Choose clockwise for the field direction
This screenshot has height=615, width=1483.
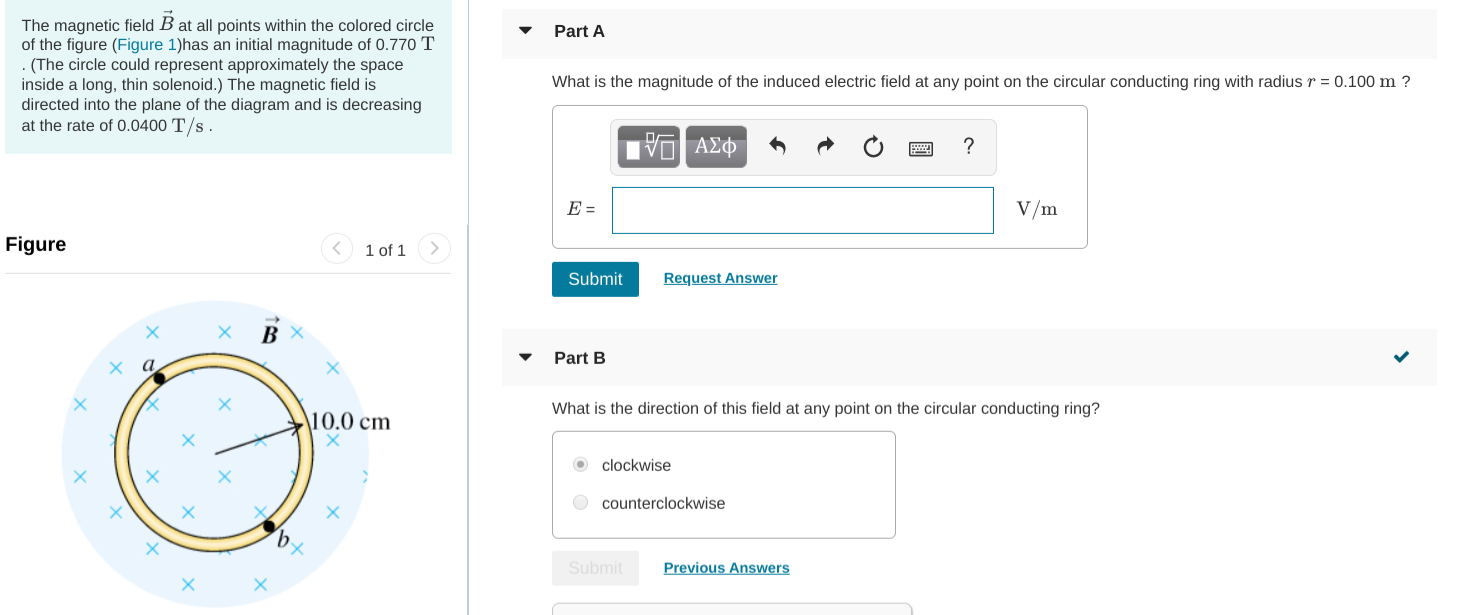pos(580,464)
